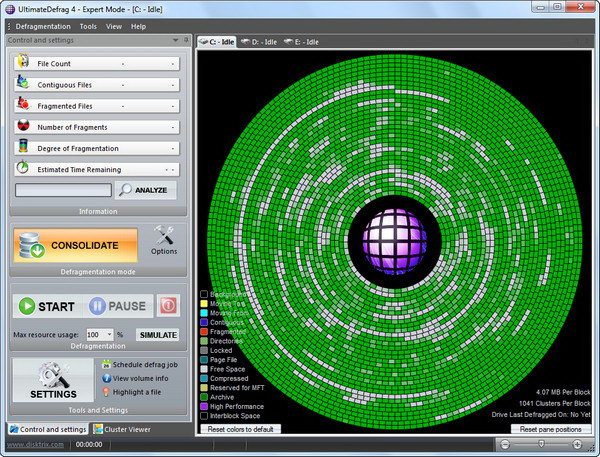The width and height of the screenshot is (600, 457).
Task: Click the SIMULATE button
Action: [x=157, y=335]
